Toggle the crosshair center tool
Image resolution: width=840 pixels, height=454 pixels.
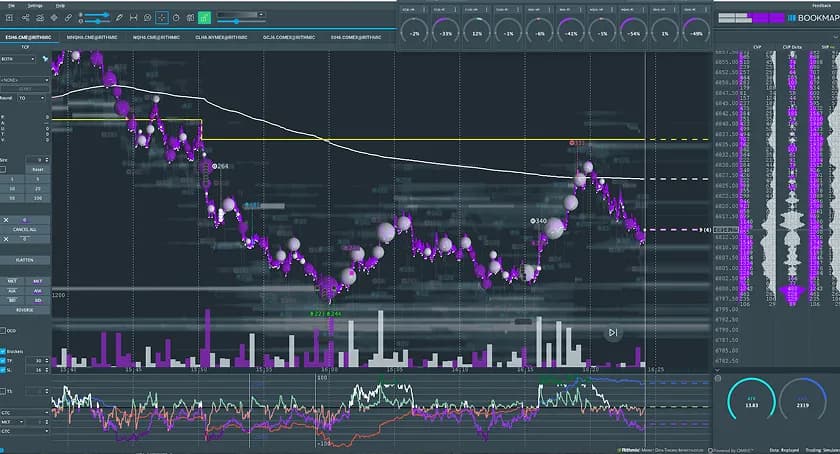coord(161,18)
